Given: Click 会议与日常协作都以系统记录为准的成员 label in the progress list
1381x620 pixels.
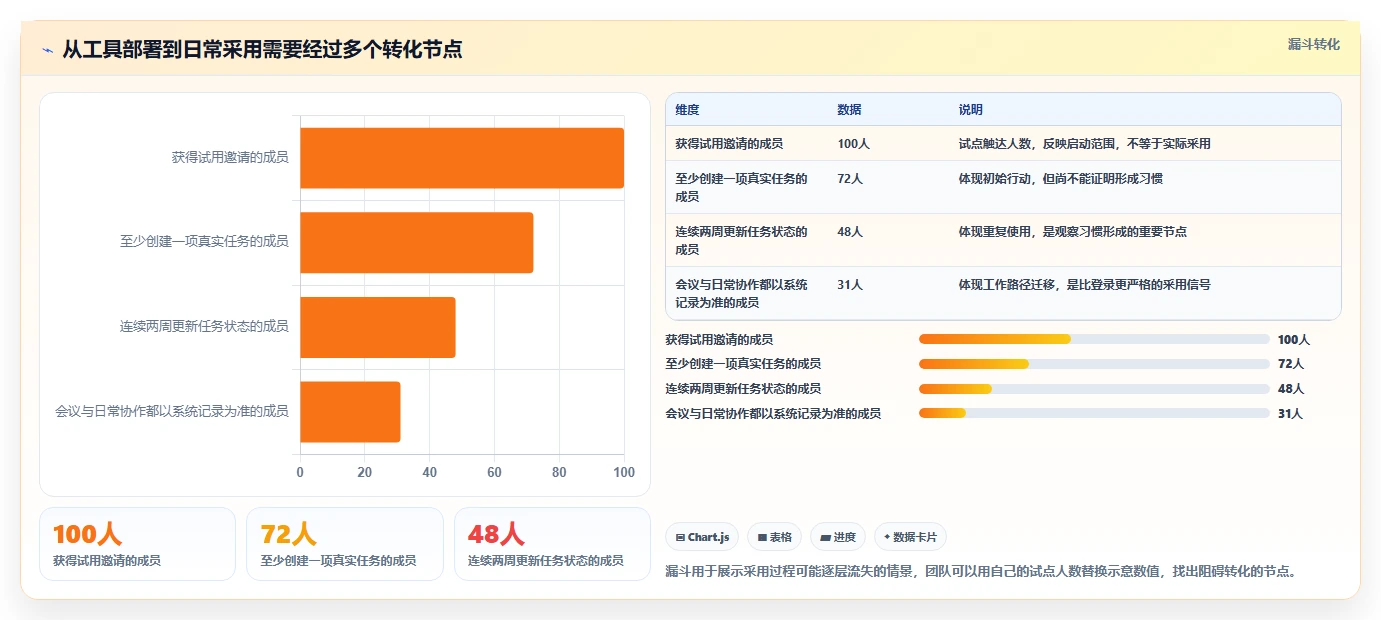Looking at the screenshot, I should click(x=773, y=413).
